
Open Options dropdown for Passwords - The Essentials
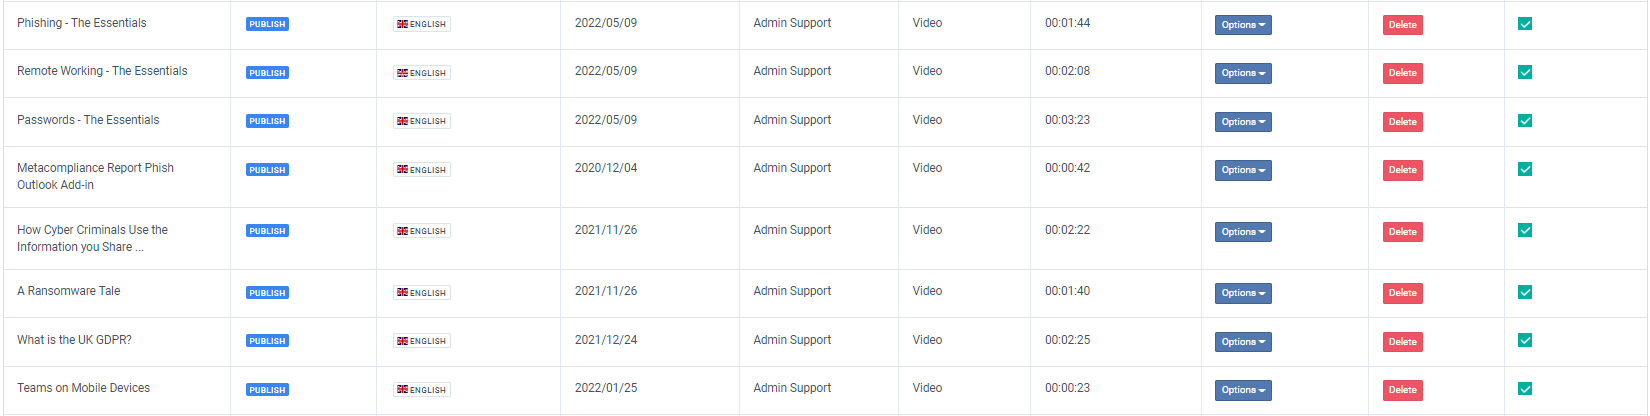(1243, 122)
